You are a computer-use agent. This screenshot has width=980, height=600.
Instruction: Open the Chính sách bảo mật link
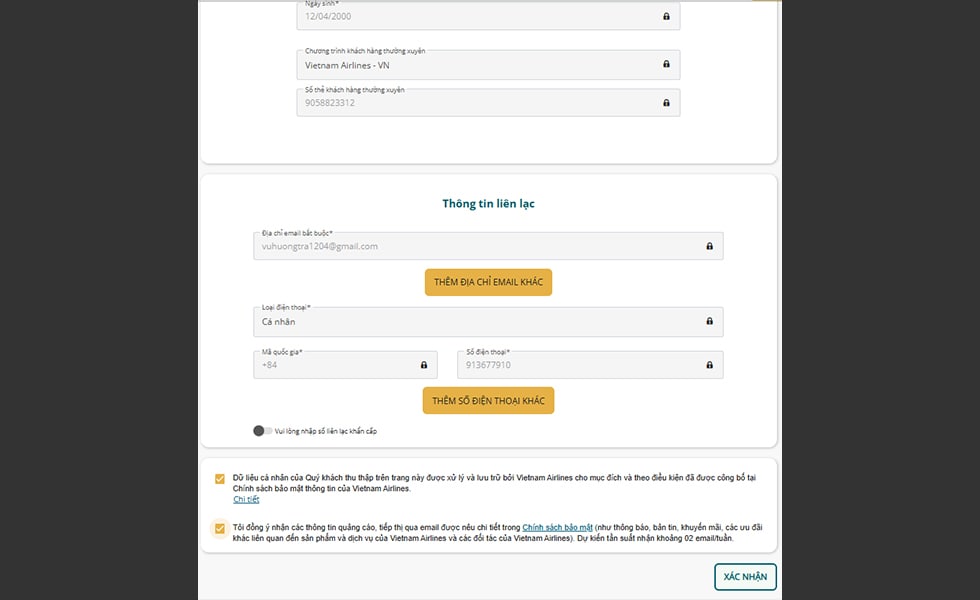[557, 527]
